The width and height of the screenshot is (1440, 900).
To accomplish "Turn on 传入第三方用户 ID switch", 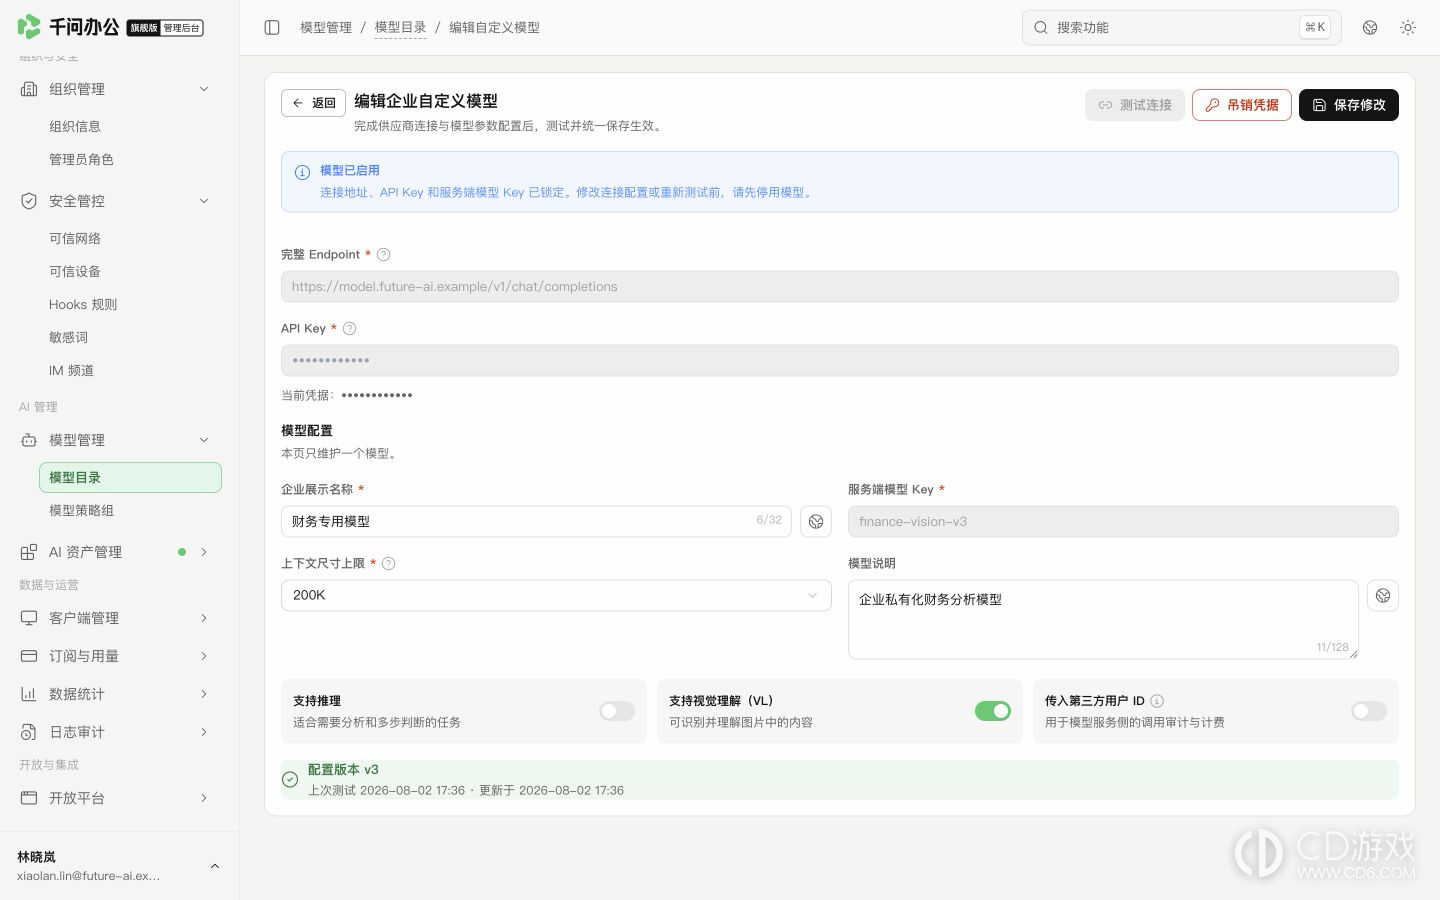I will point(1369,711).
